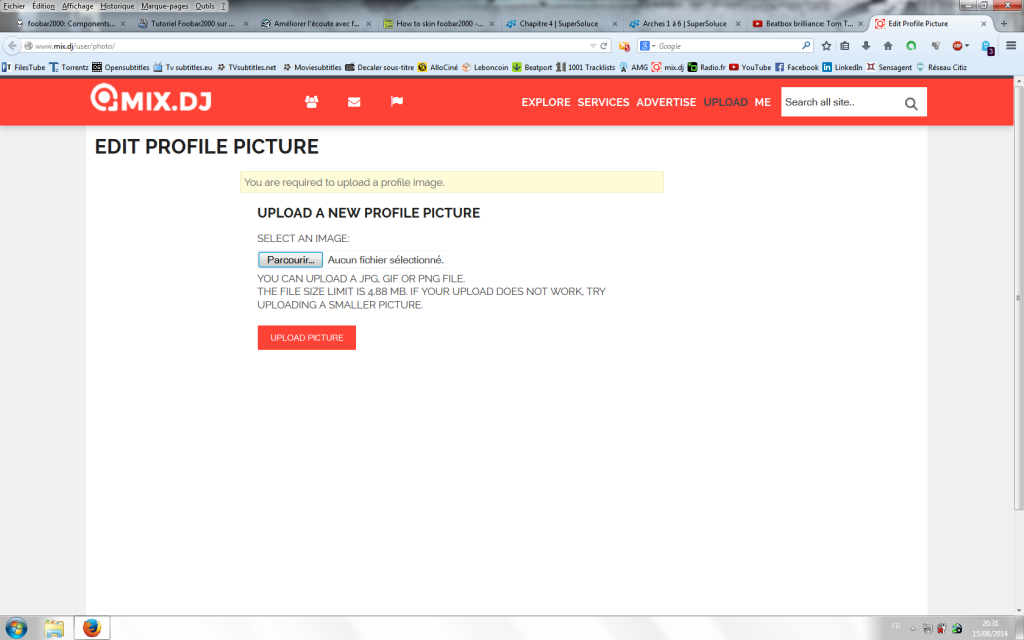Bookmark this page with the star icon
This screenshot has width=1024, height=640.
826,46
